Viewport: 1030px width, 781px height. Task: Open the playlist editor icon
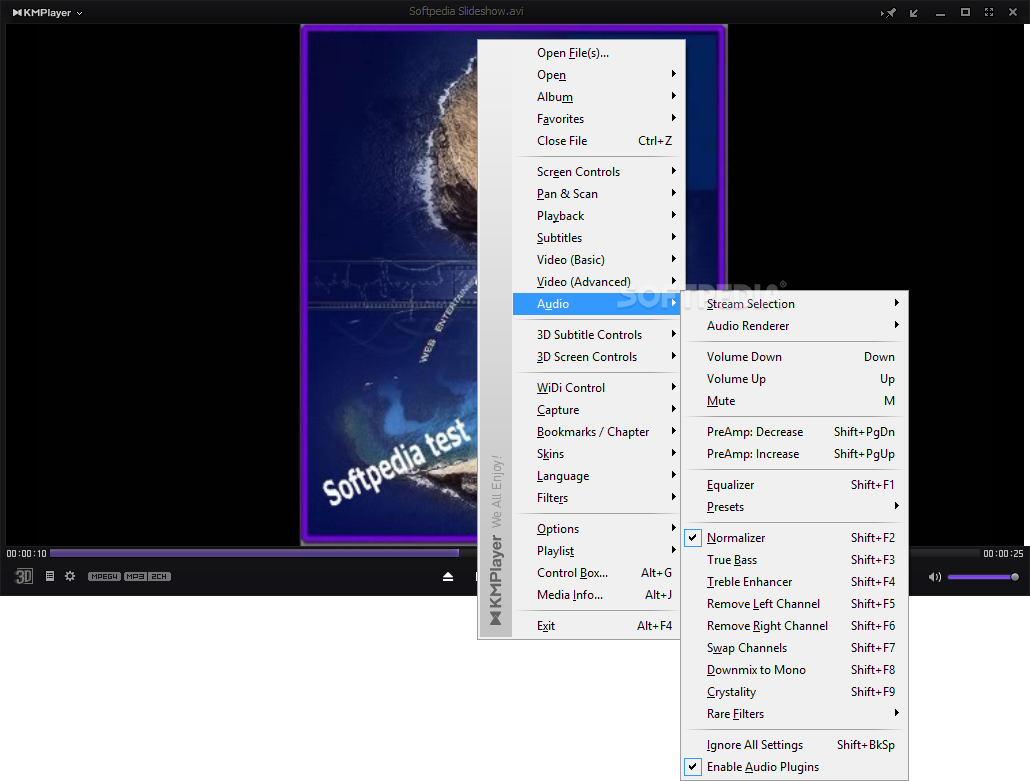tap(50, 576)
